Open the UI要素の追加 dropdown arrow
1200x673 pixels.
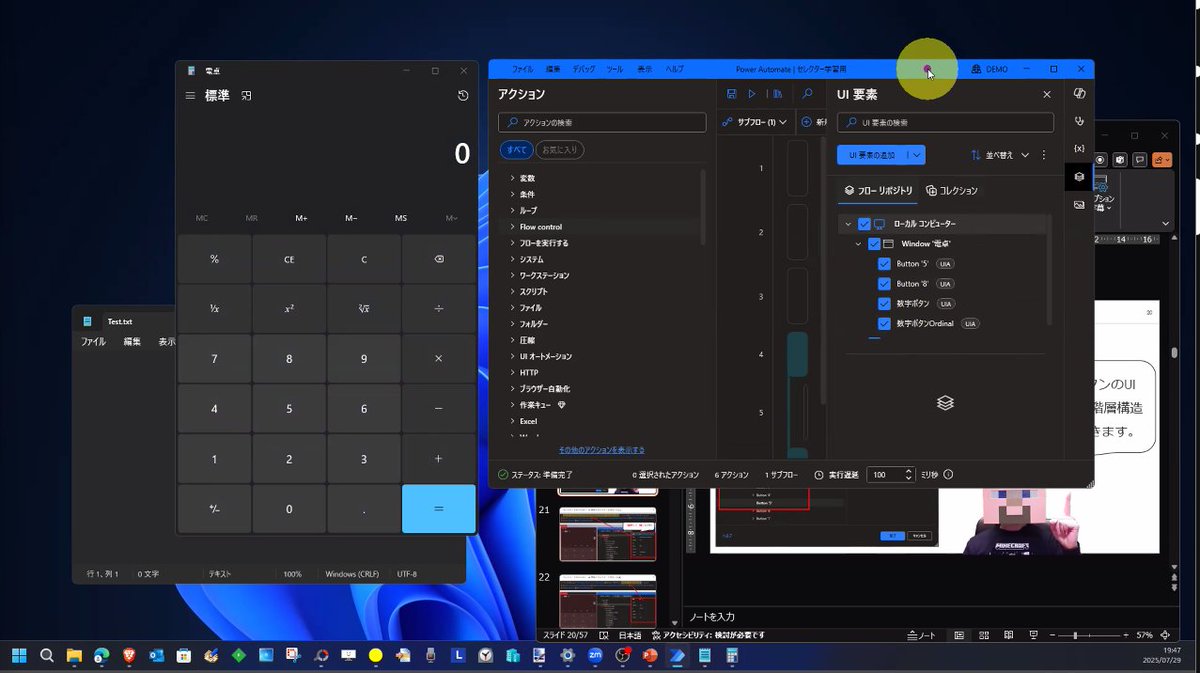tap(915, 155)
